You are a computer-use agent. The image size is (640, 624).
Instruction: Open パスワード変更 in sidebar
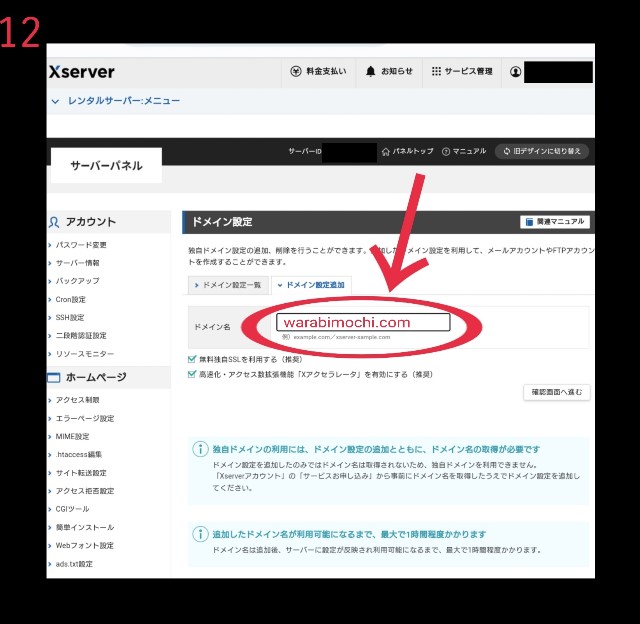[x=81, y=245]
